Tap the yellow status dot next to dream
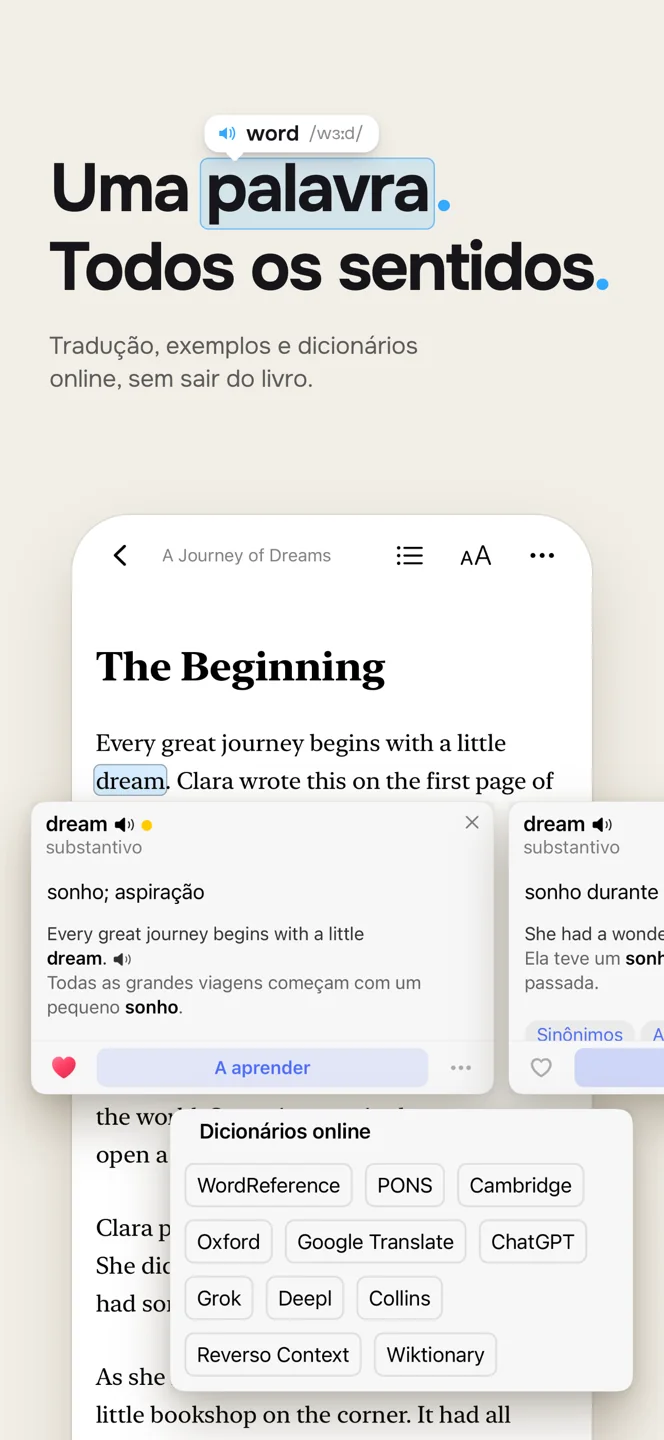The image size is (664, 1440). coord(147,826)
